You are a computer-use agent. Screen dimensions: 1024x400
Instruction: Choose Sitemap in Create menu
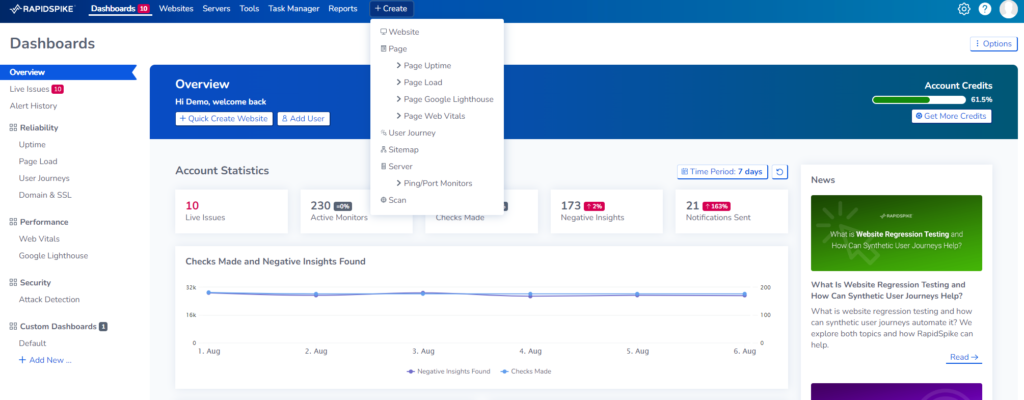pyautogui.click(x=399, y=150)
